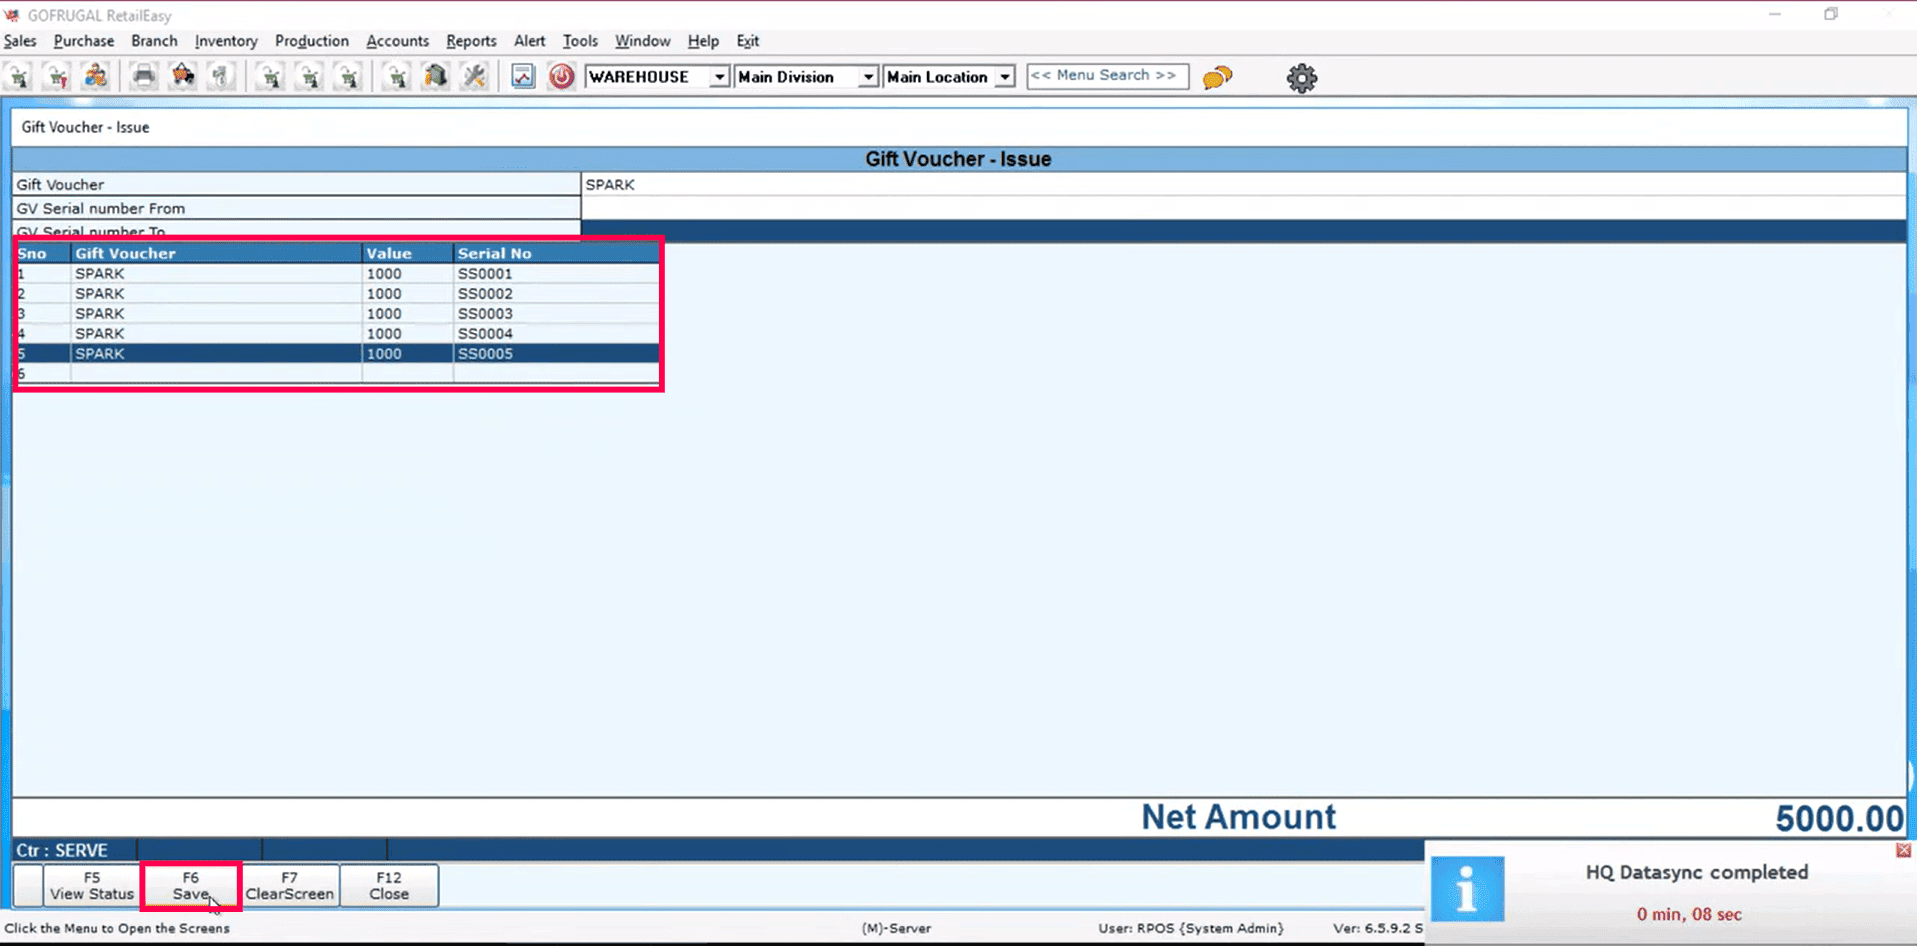Select serial number SS0005 cell
1917x946 pixels.
pyautogui.click(x=556, y=354)
